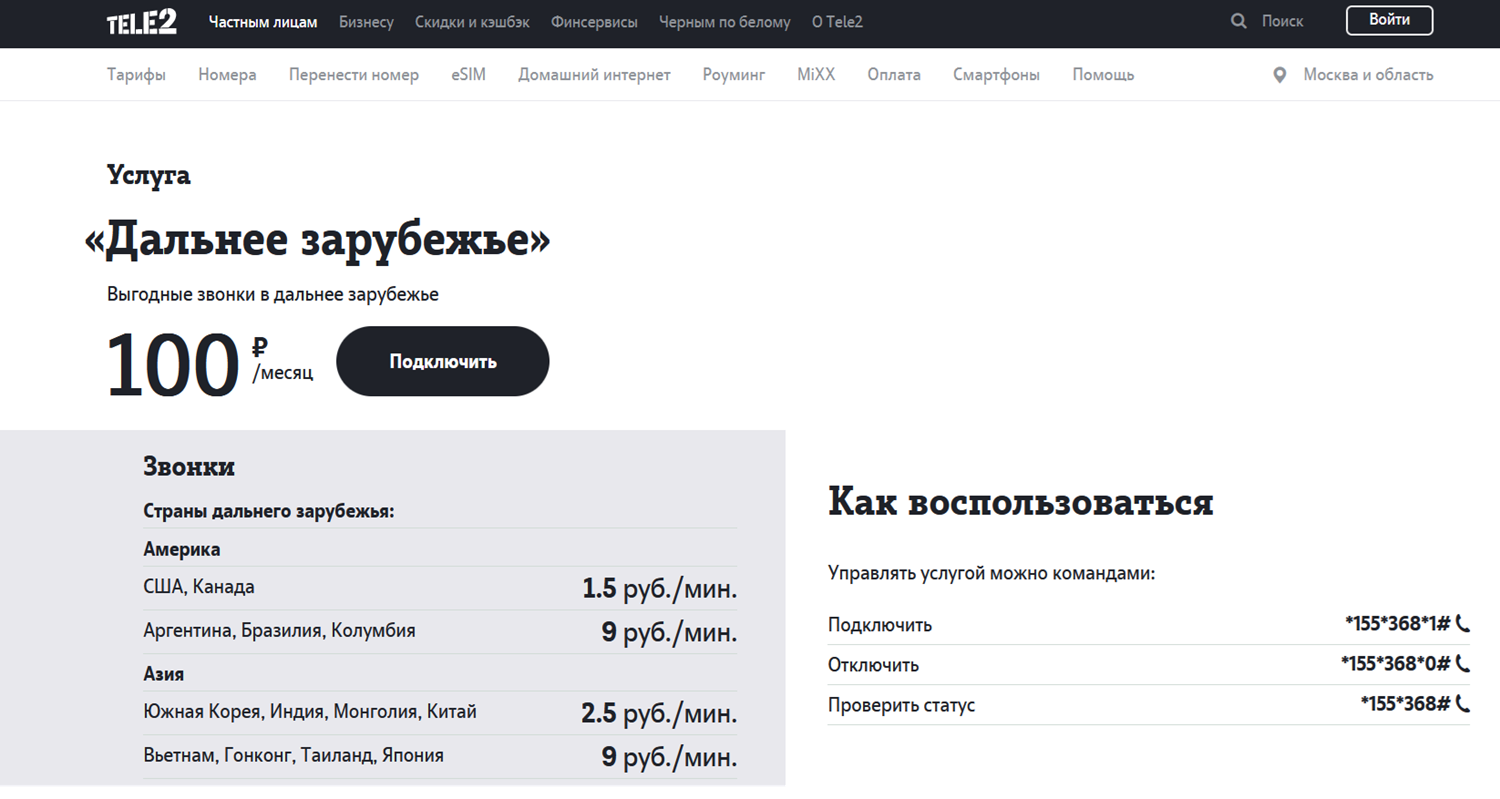Click phone icon next to *155*368*0#
This screenshot has width=1500, height=799.
tap(1463, 663)
